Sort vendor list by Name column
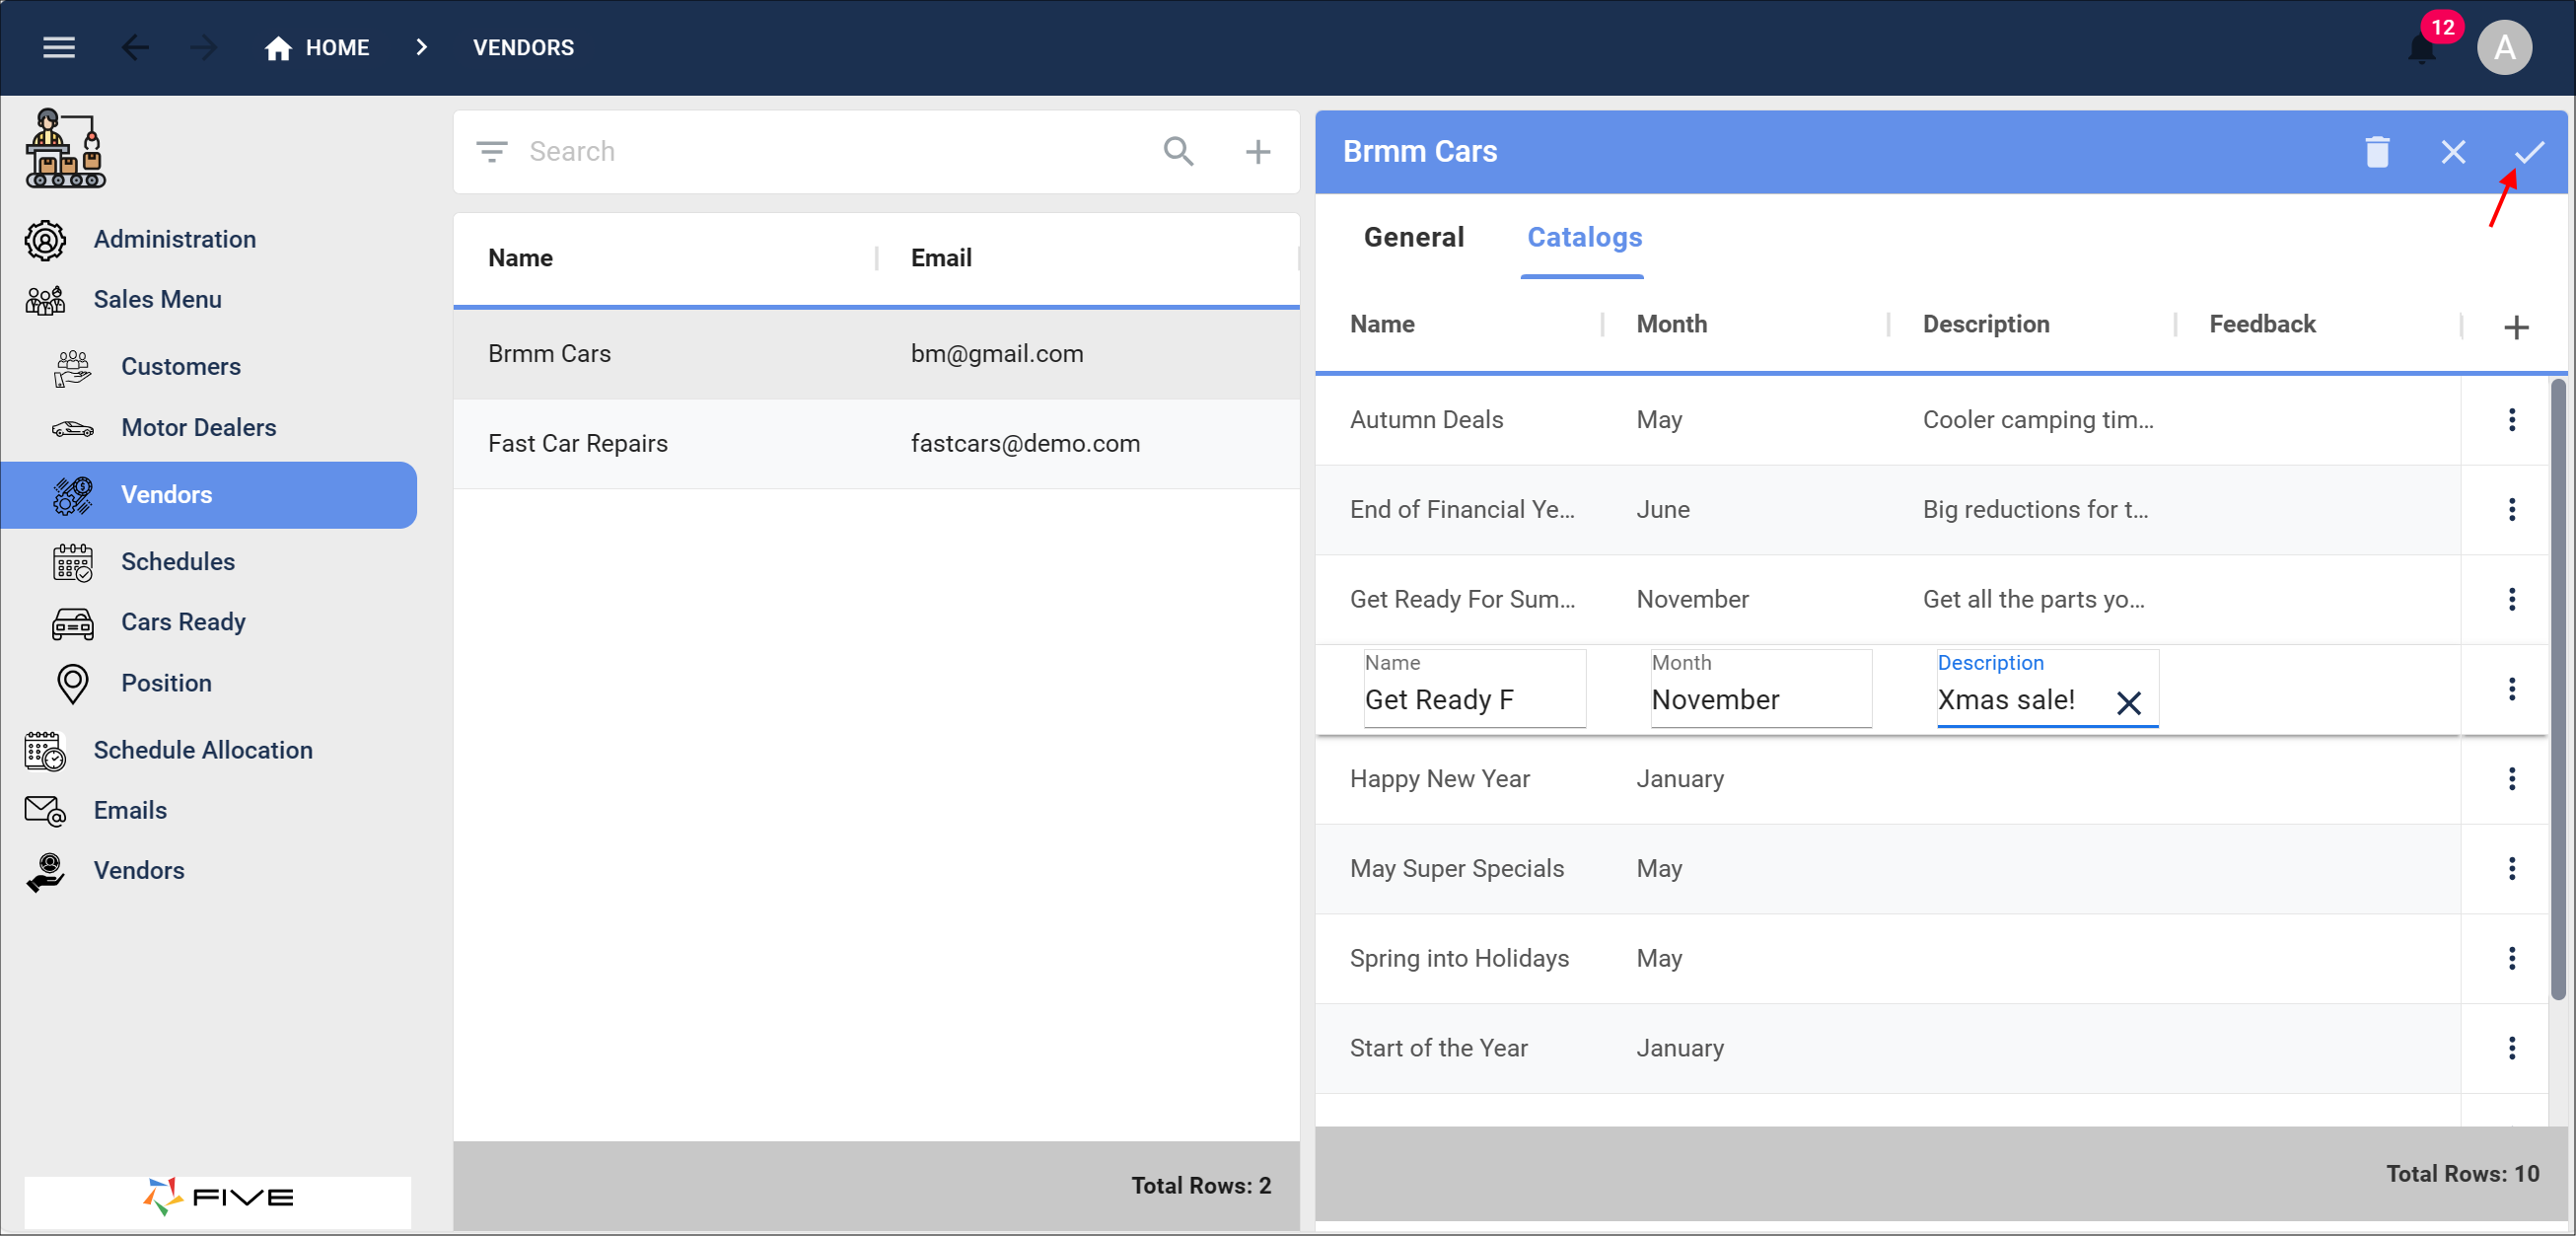Viewport: 2576px width, 1236px height. 520,258
